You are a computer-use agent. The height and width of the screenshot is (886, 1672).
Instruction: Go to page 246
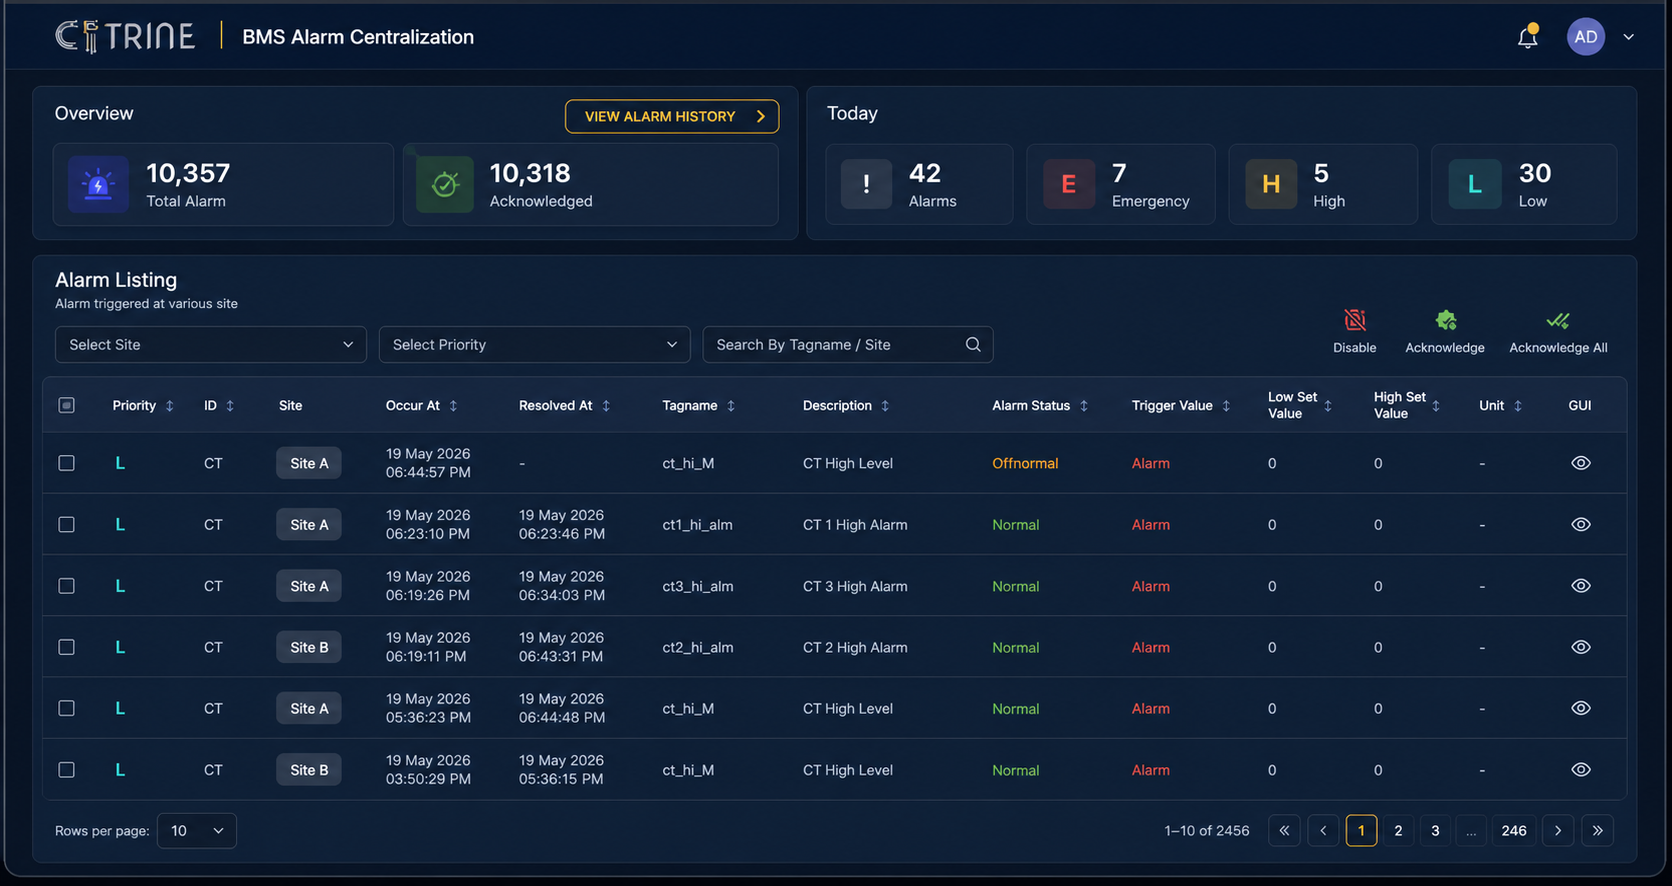pyautogui.click(x=1514, y=831)
